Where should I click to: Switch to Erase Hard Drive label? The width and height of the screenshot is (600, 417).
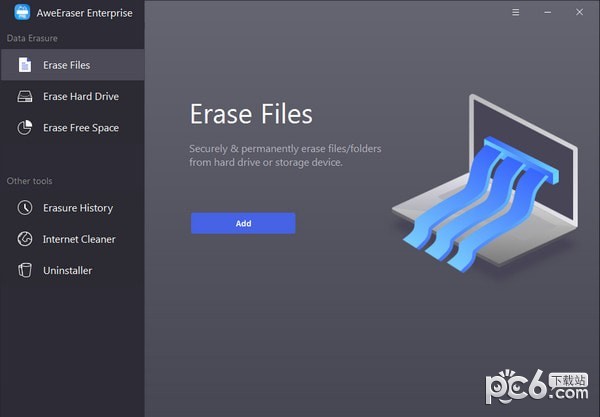click(x=81, y=96)
